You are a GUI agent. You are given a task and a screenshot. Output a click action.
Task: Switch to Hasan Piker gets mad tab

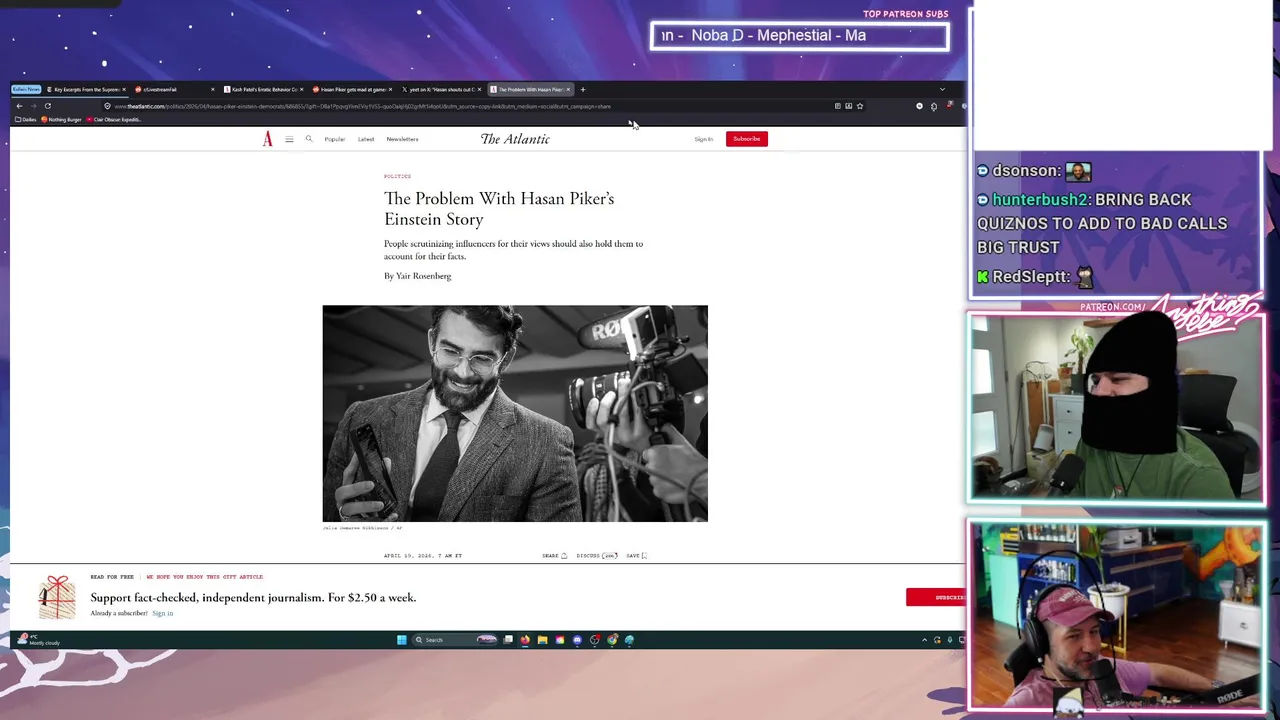(x=353, y=89)
